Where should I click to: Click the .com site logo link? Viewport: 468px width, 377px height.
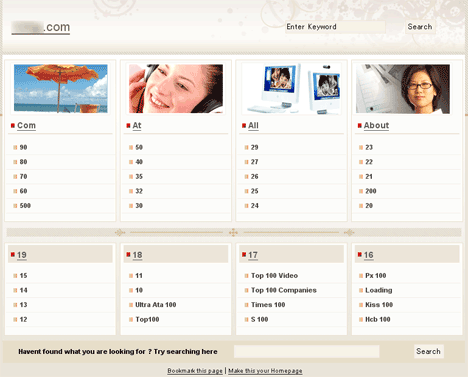41,27
